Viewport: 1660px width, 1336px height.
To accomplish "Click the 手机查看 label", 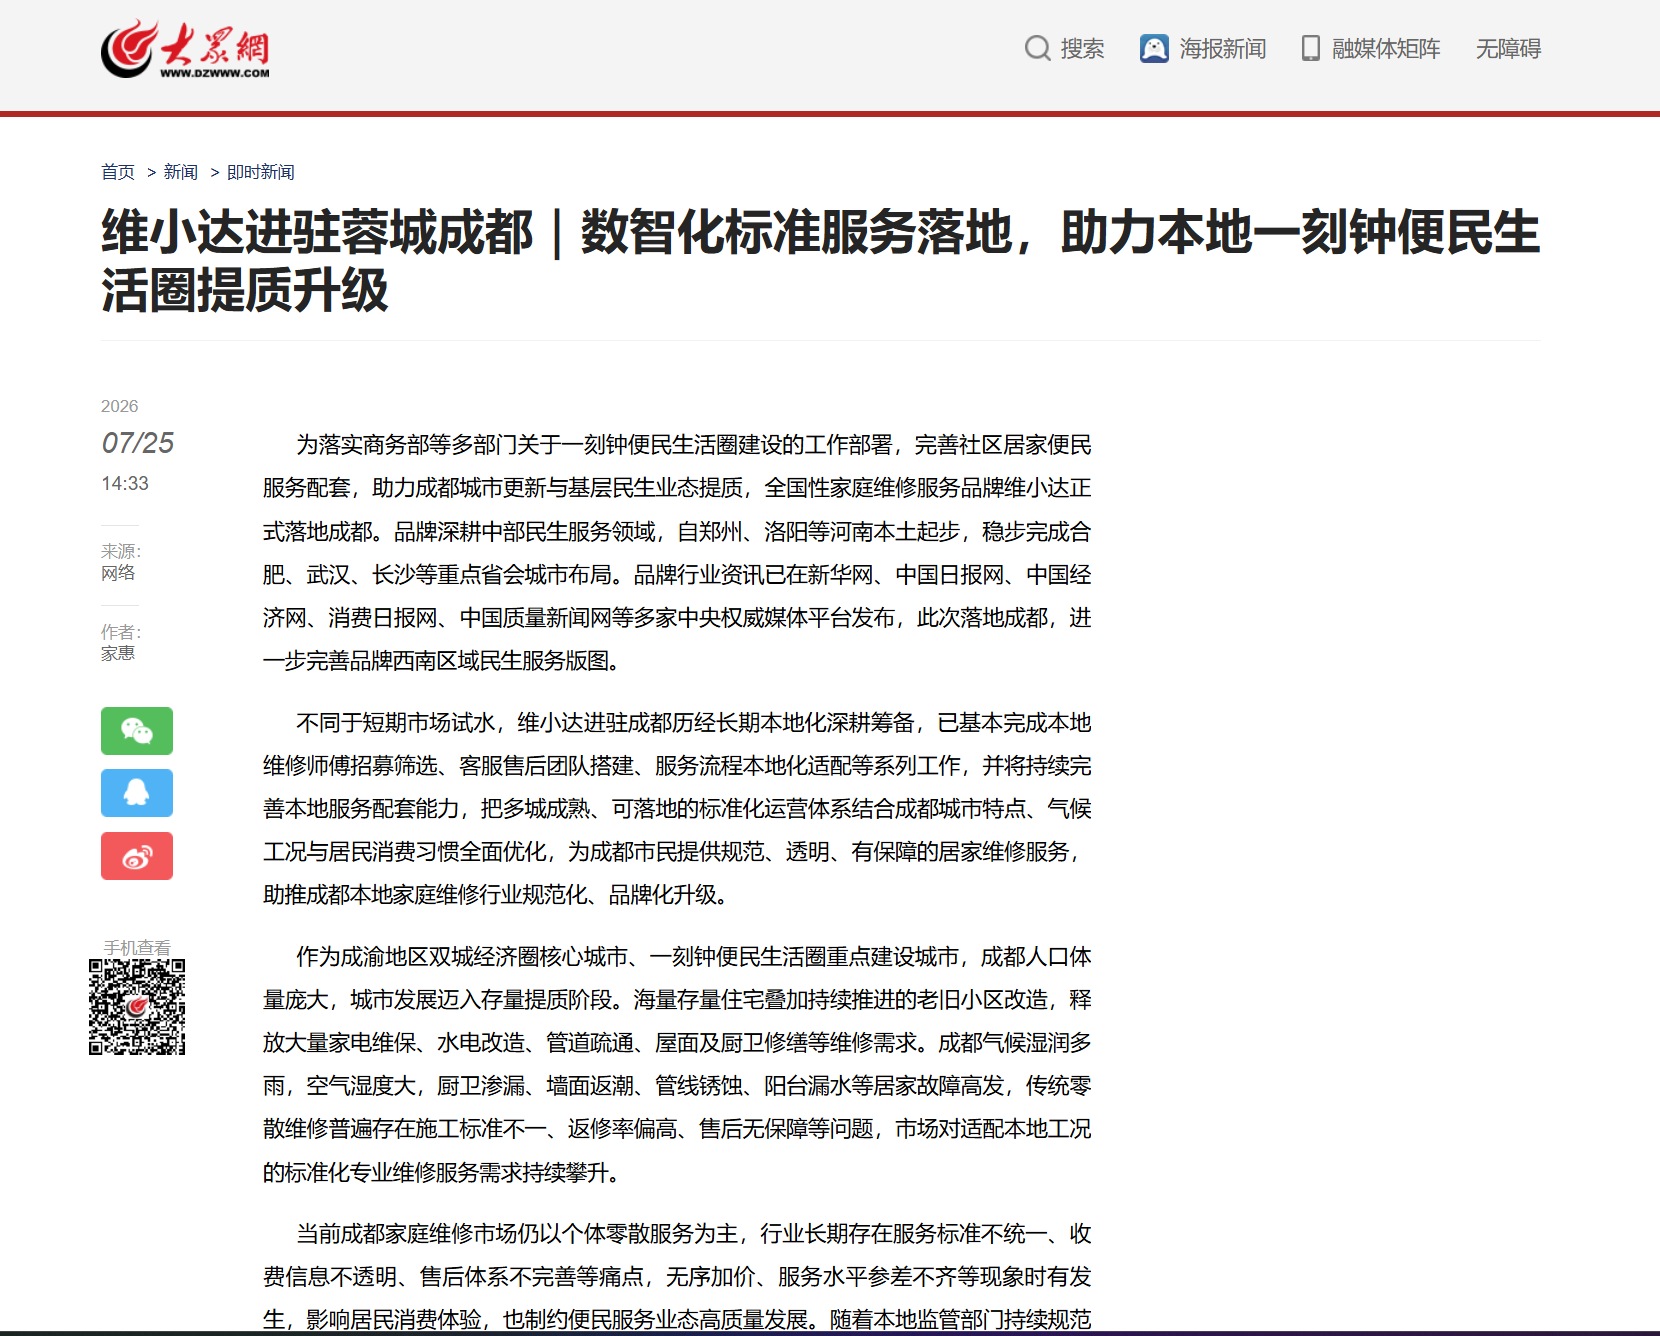I will 137,947.
